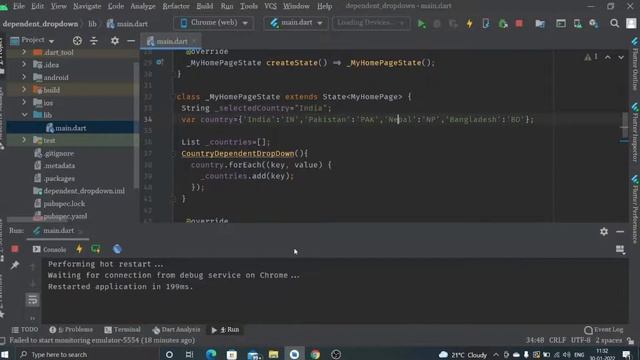
Task: Open Loading Devices dropdown
Action: (371, 23)
